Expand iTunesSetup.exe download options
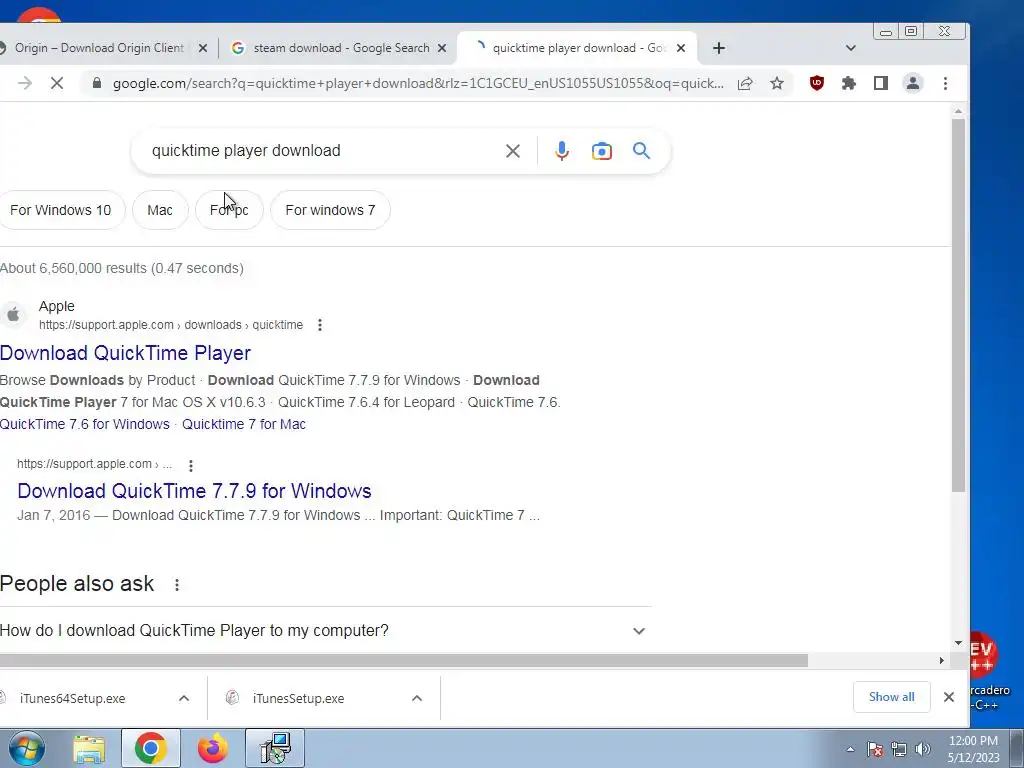 coord(417,698)
